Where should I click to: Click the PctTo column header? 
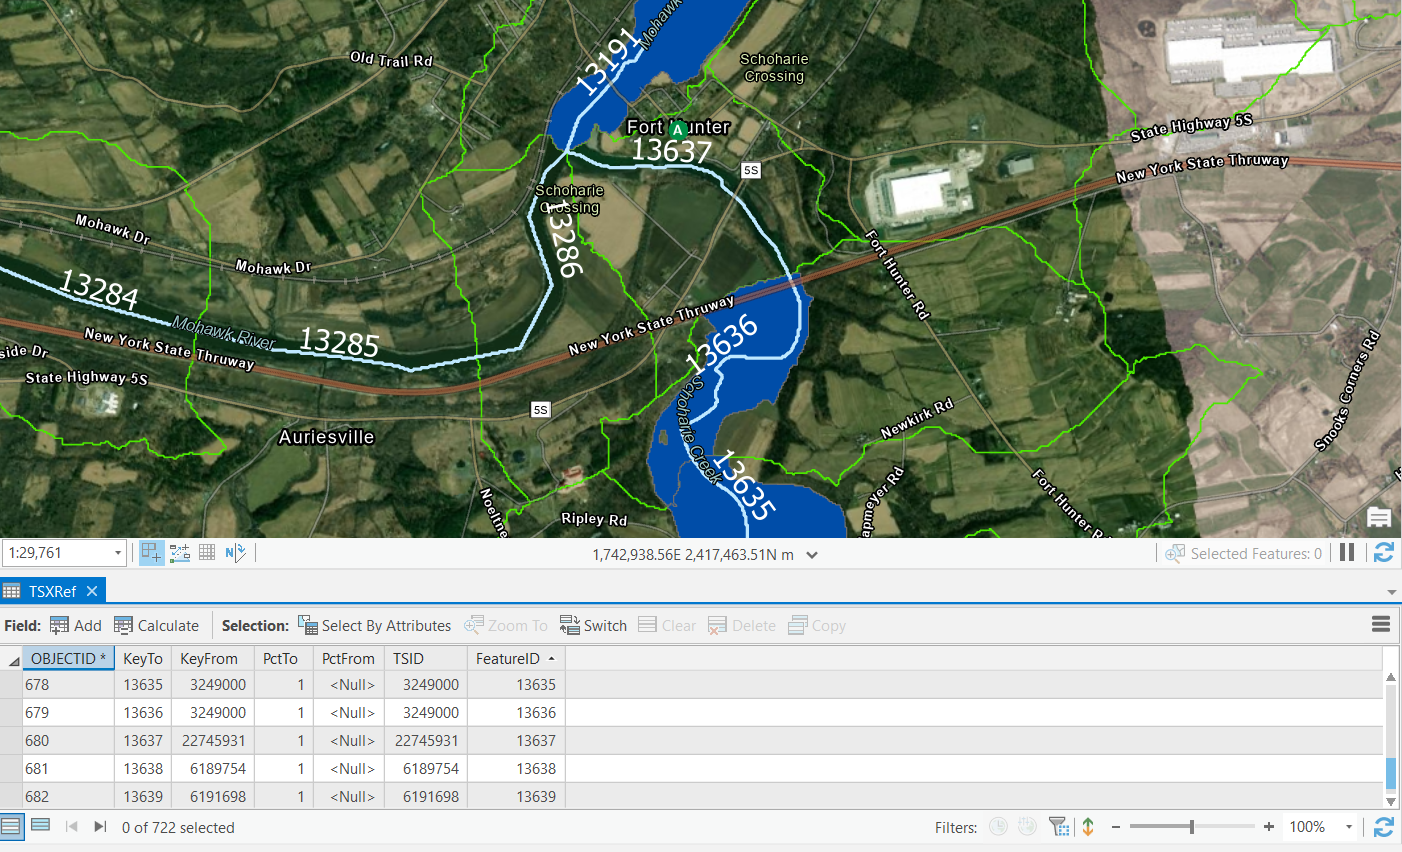click(284, 658)
